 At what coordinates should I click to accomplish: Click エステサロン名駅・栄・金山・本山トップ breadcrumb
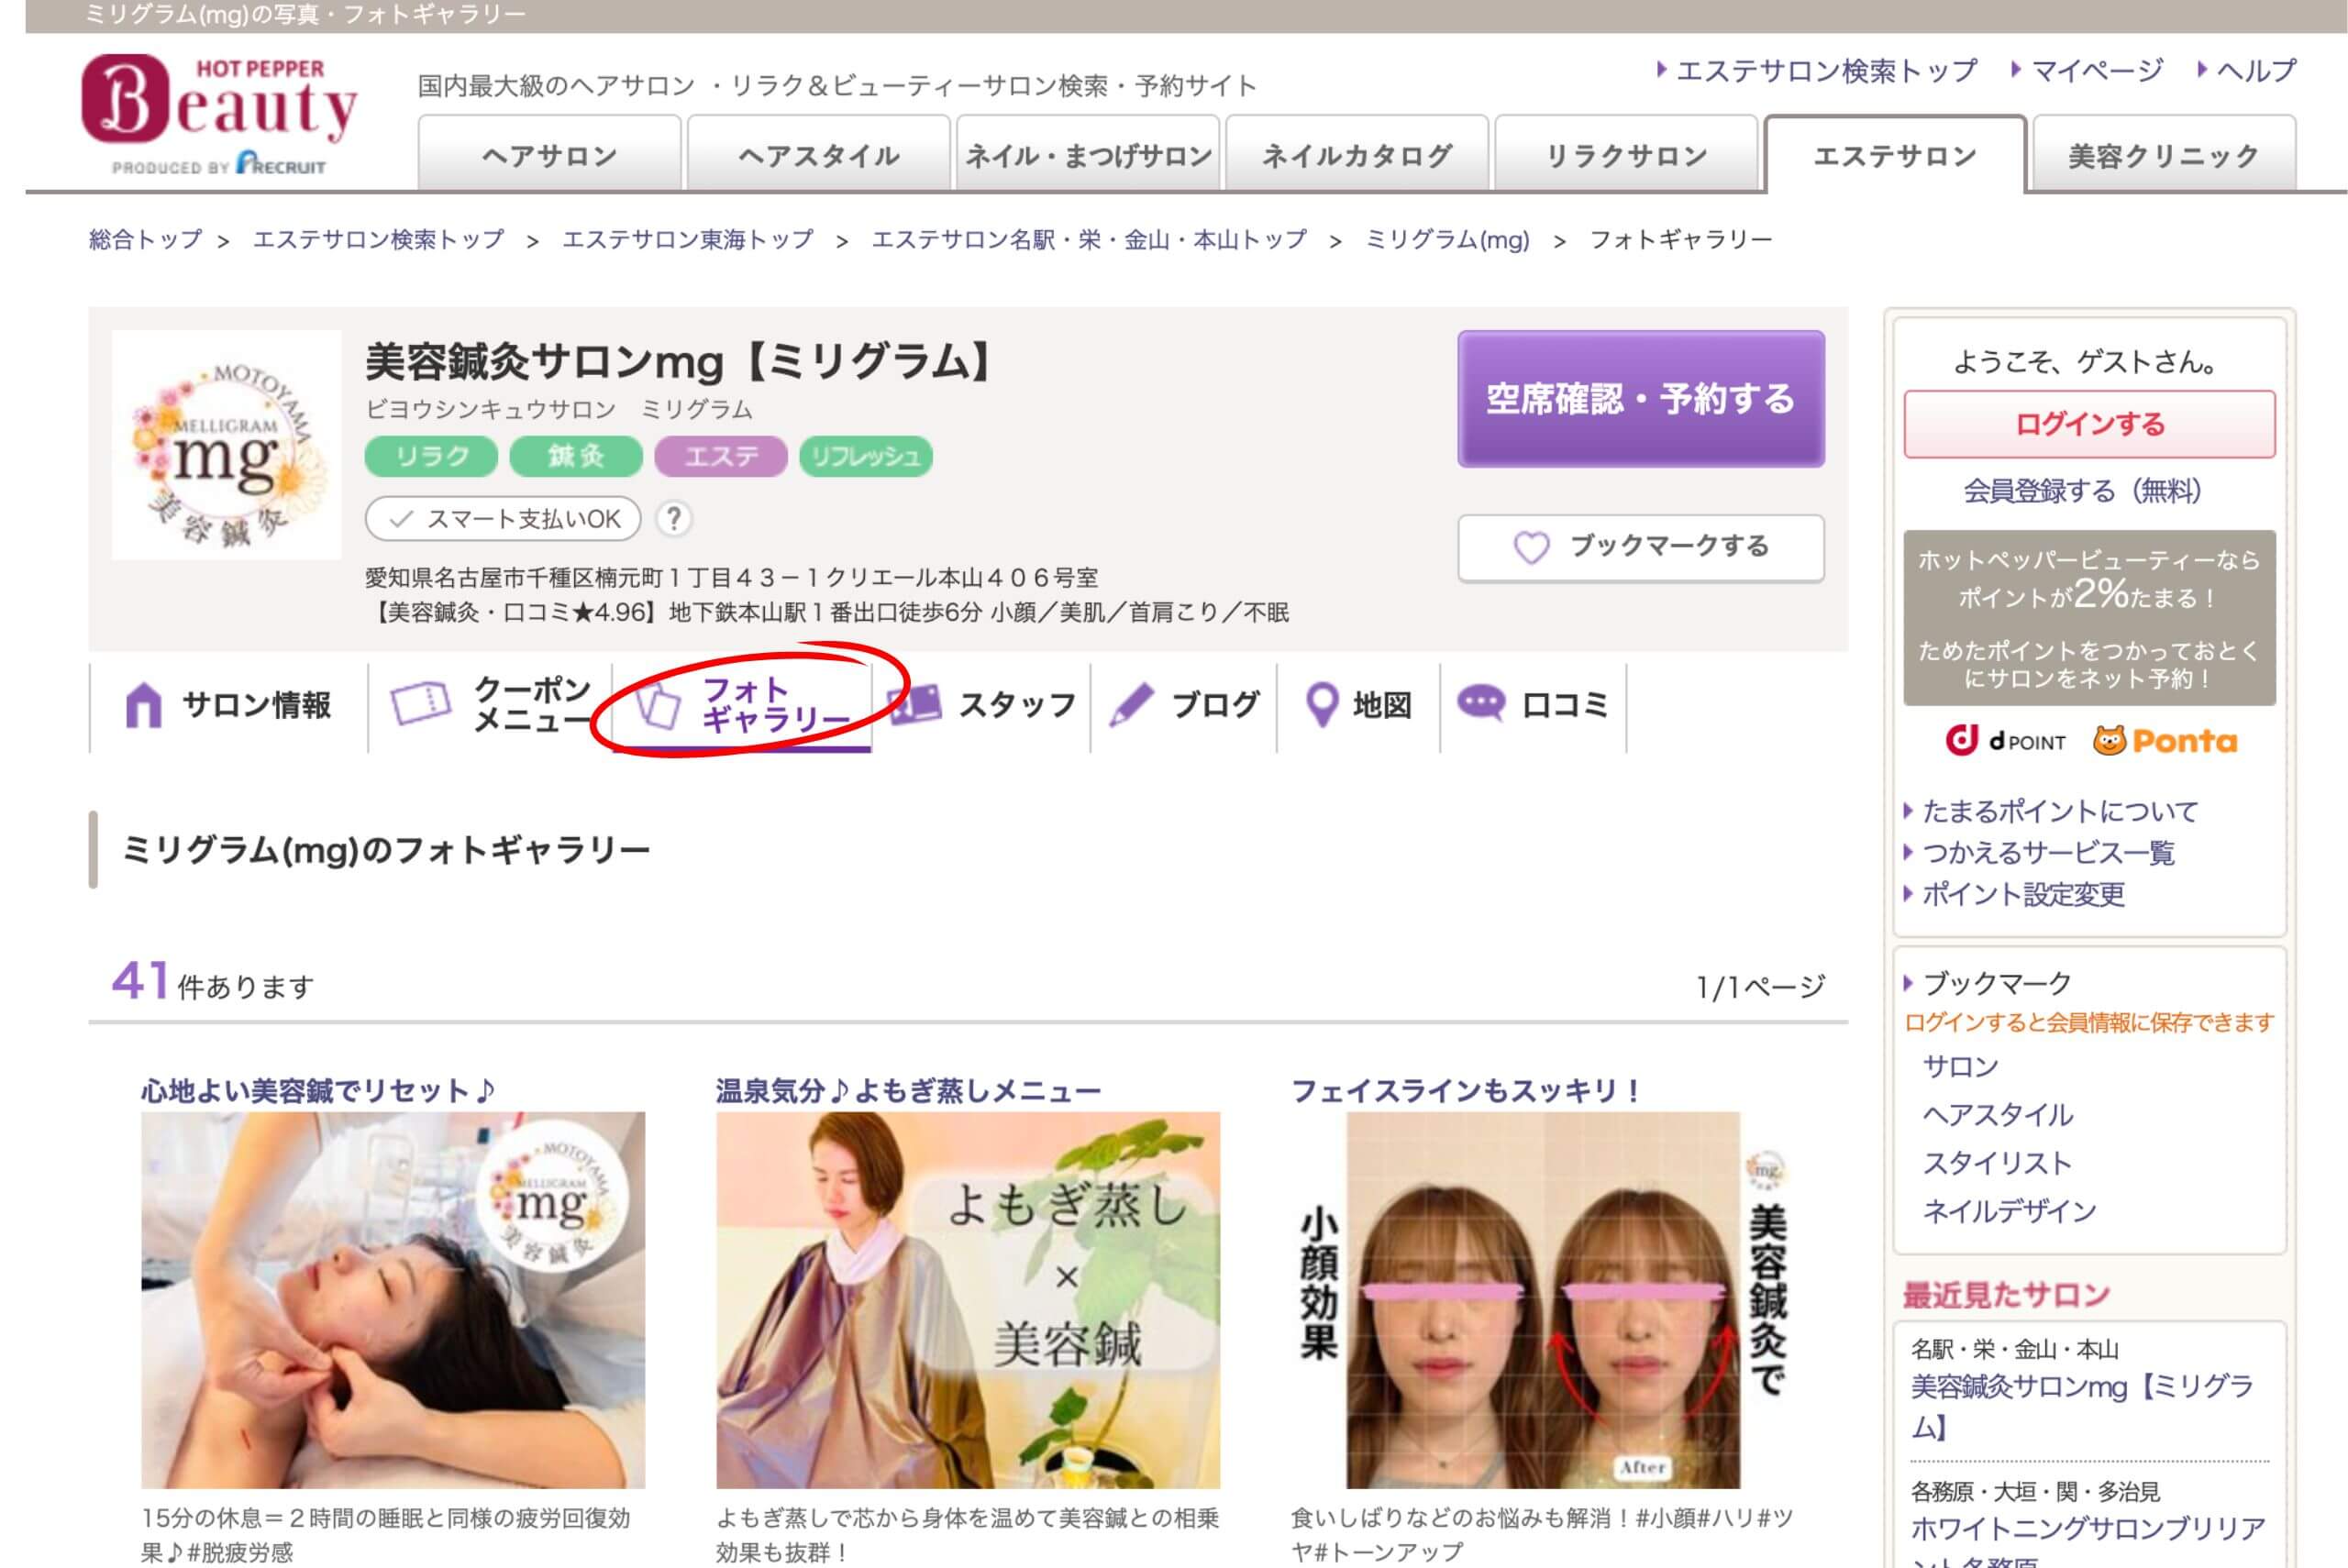coord(1089,239)
